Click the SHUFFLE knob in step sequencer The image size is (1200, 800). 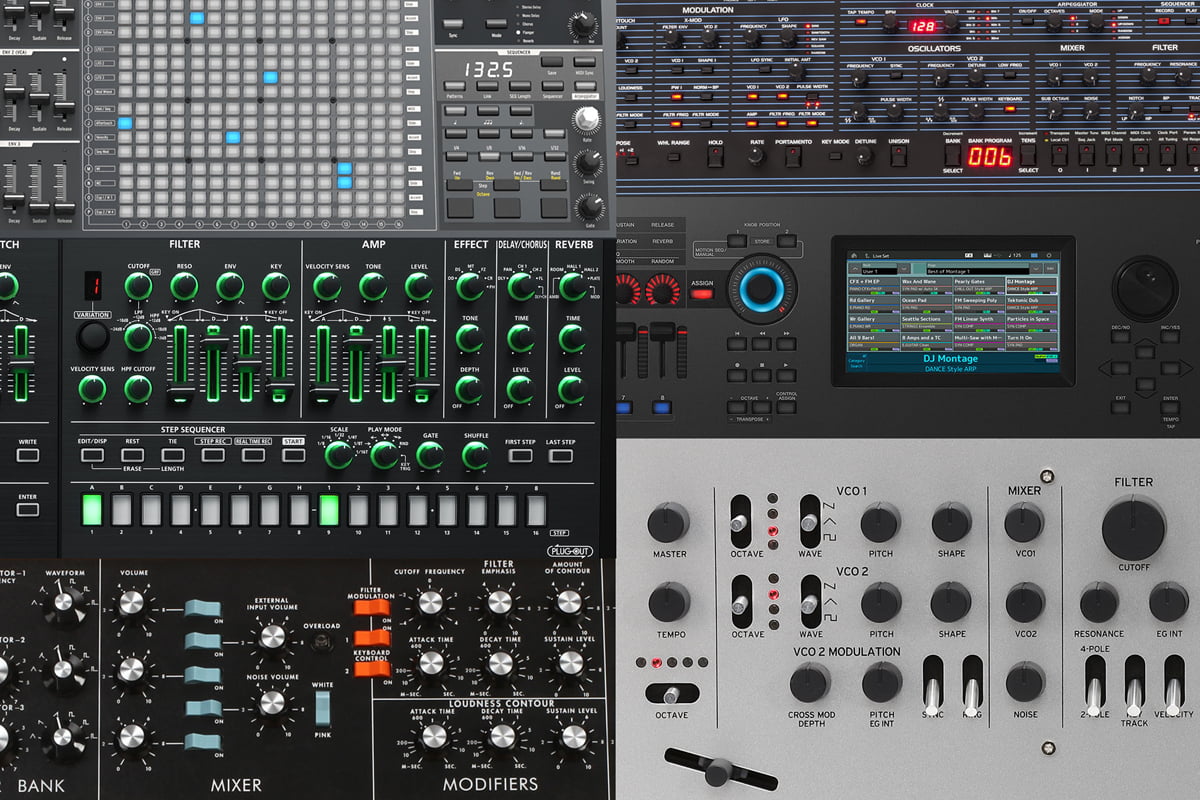click(x=475, y=455)
